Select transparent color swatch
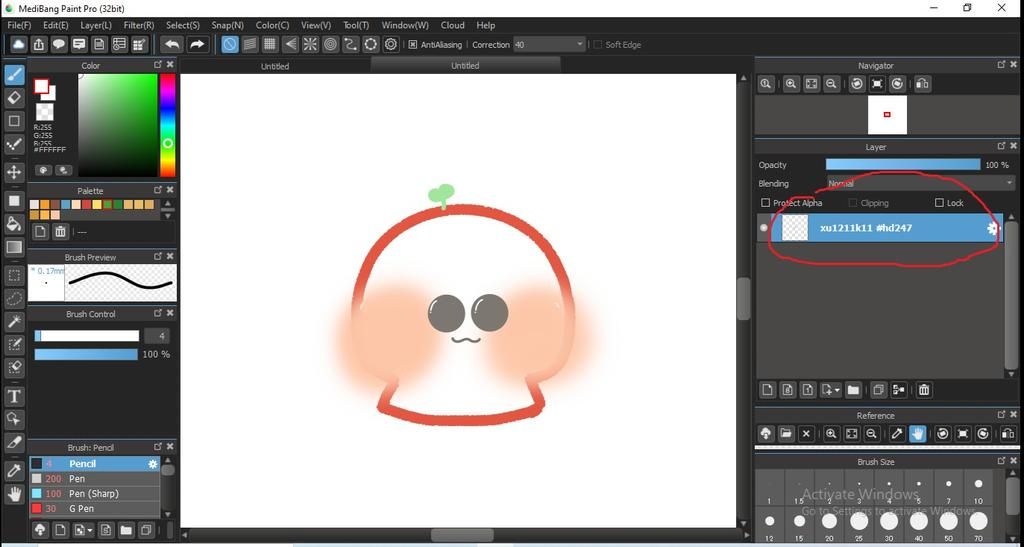 [44, 111]
